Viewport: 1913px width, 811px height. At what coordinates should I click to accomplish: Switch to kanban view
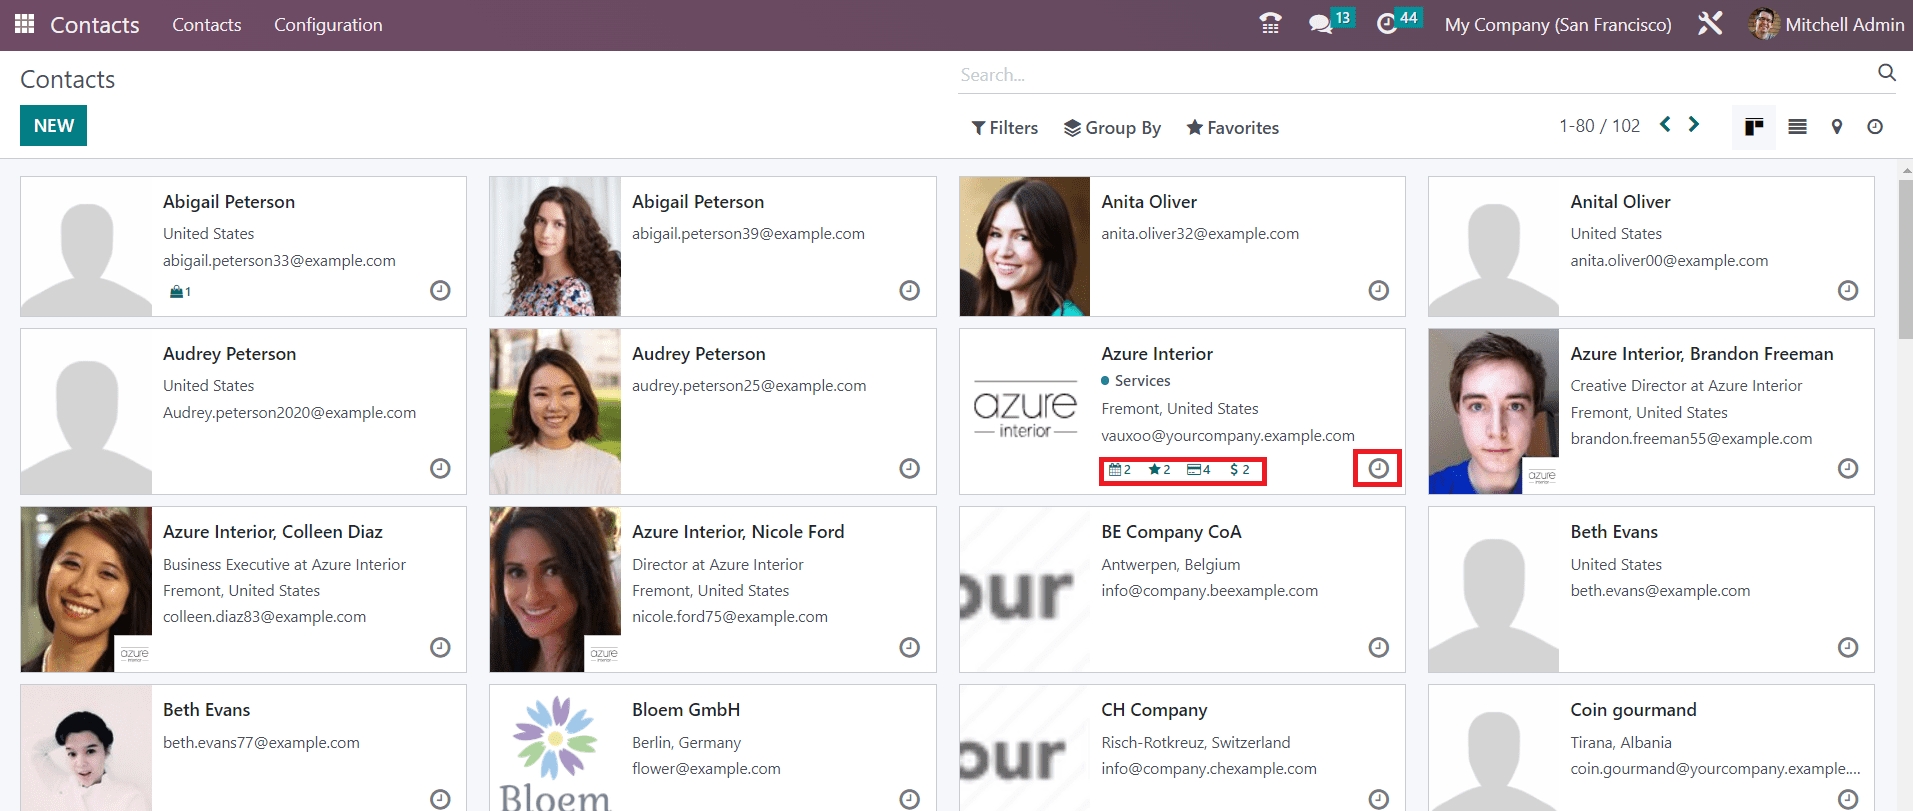point(1753,127)
